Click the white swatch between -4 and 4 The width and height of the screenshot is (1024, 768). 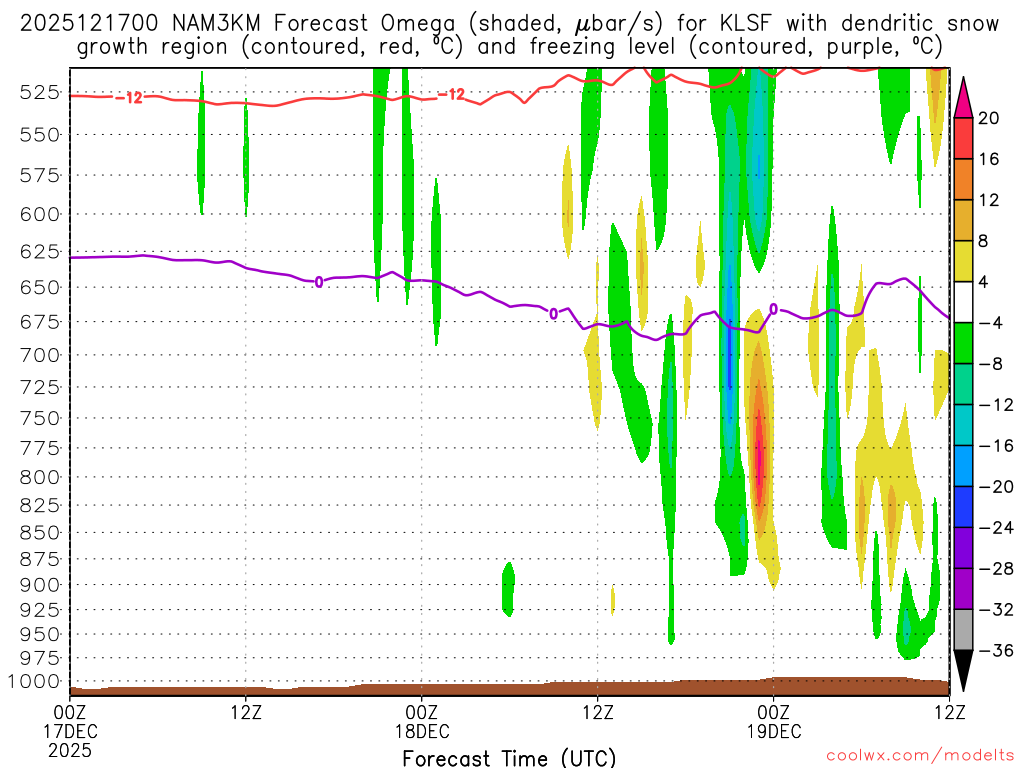click(x=963, y=302)
